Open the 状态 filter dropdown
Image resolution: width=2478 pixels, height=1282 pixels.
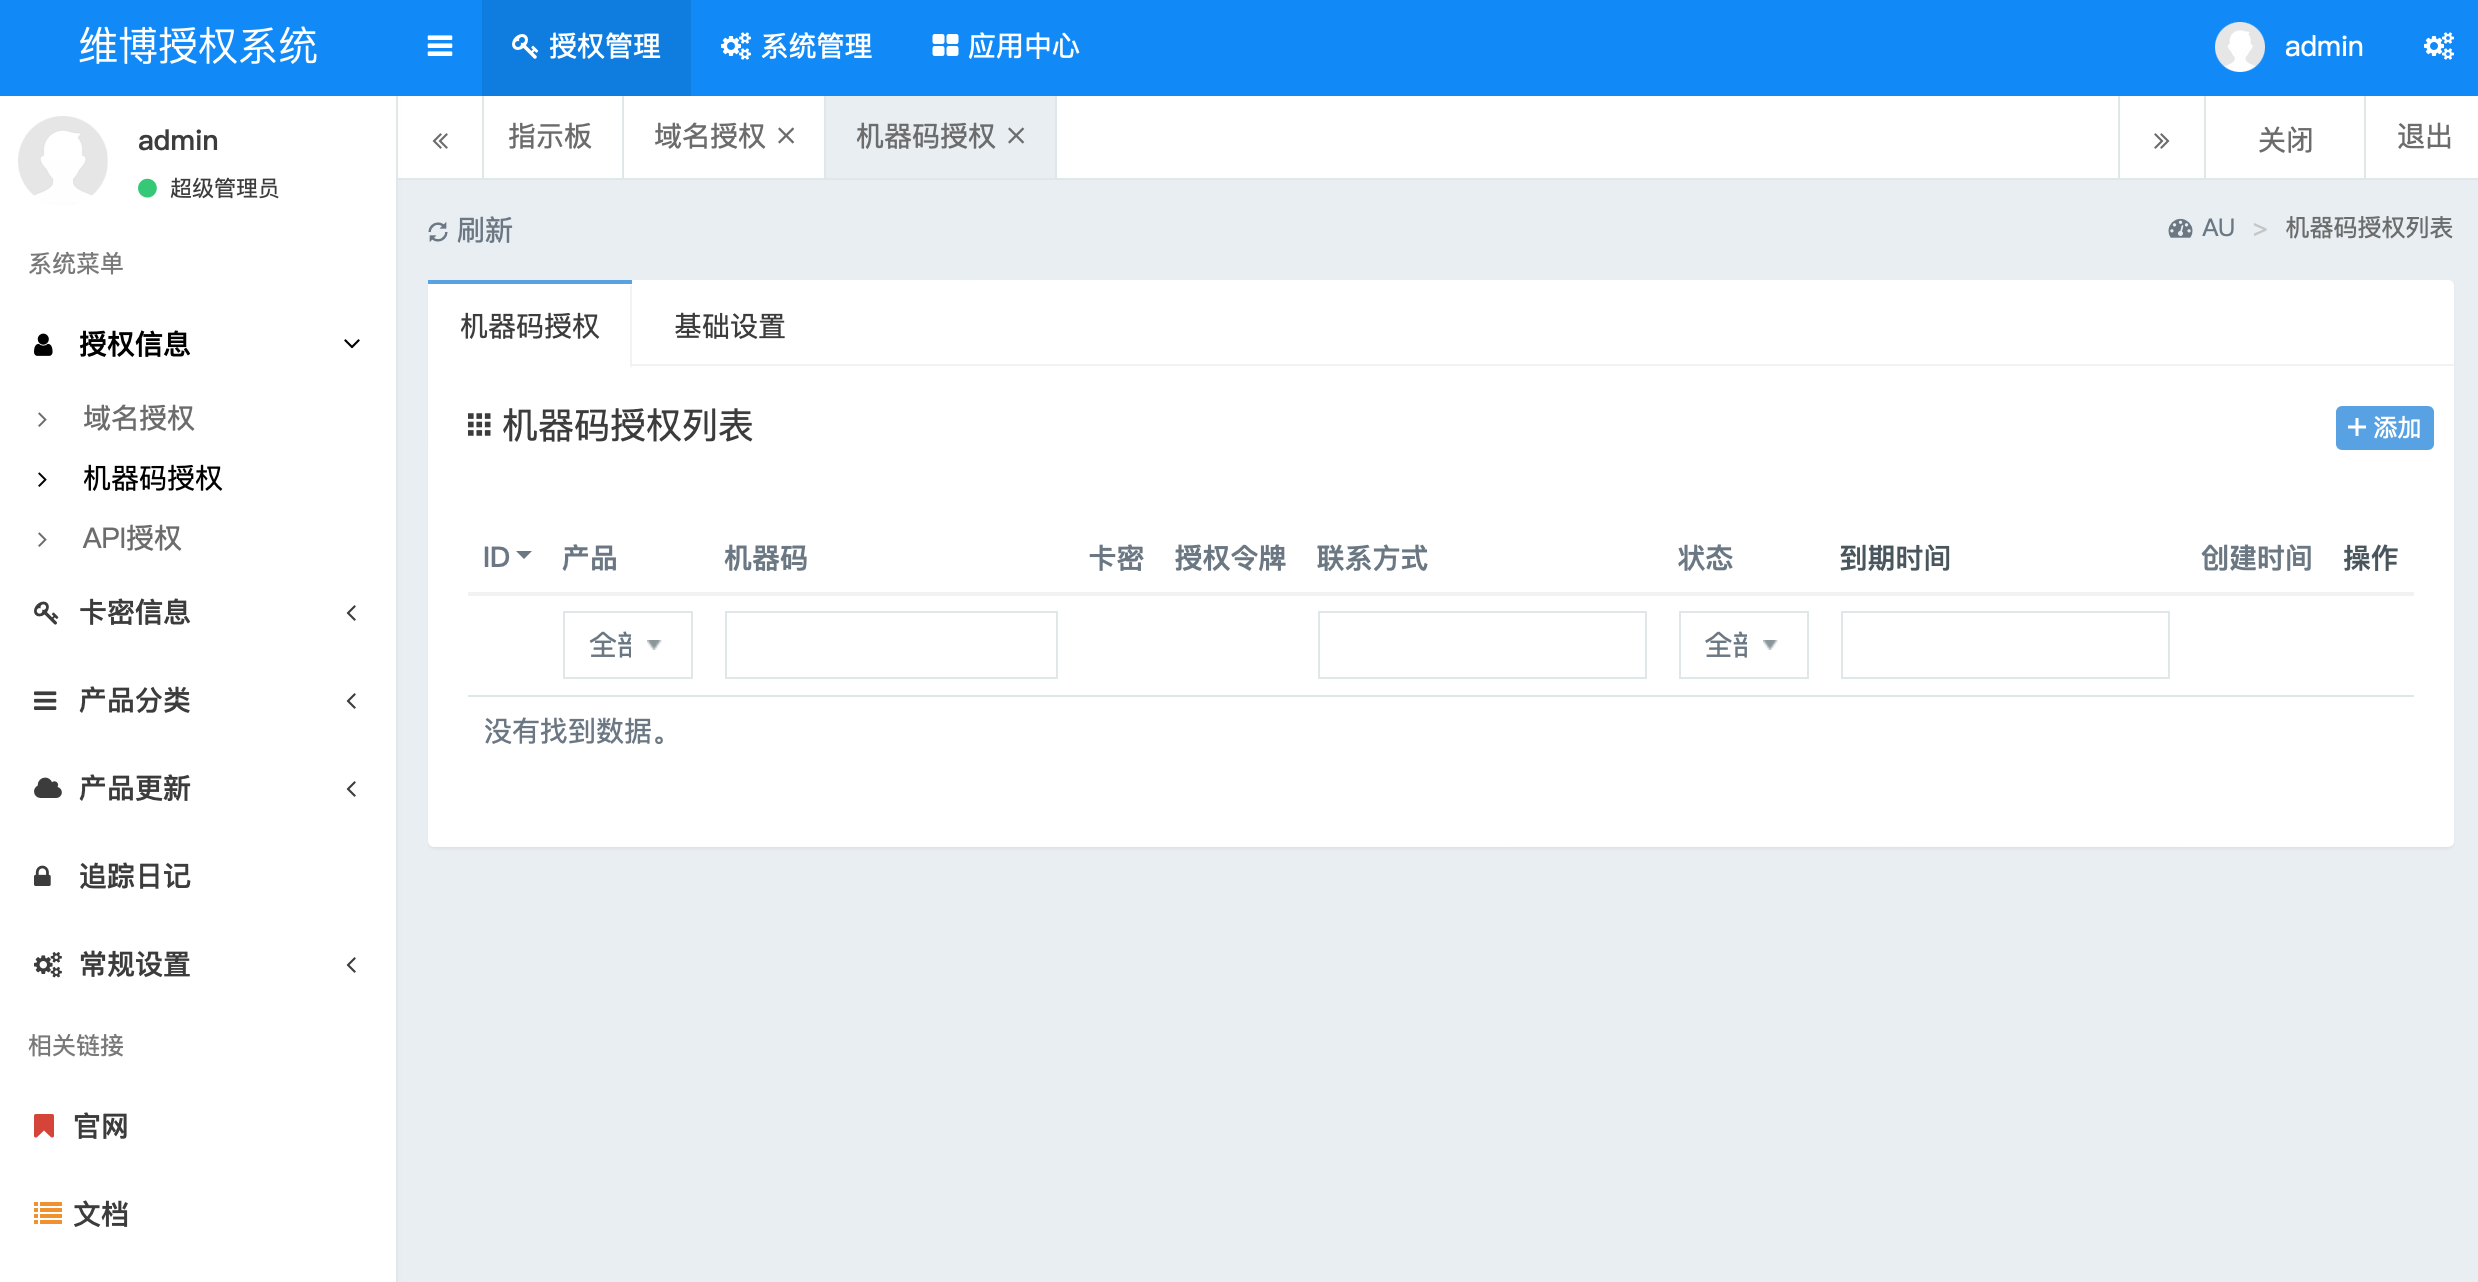point(1743,645)
